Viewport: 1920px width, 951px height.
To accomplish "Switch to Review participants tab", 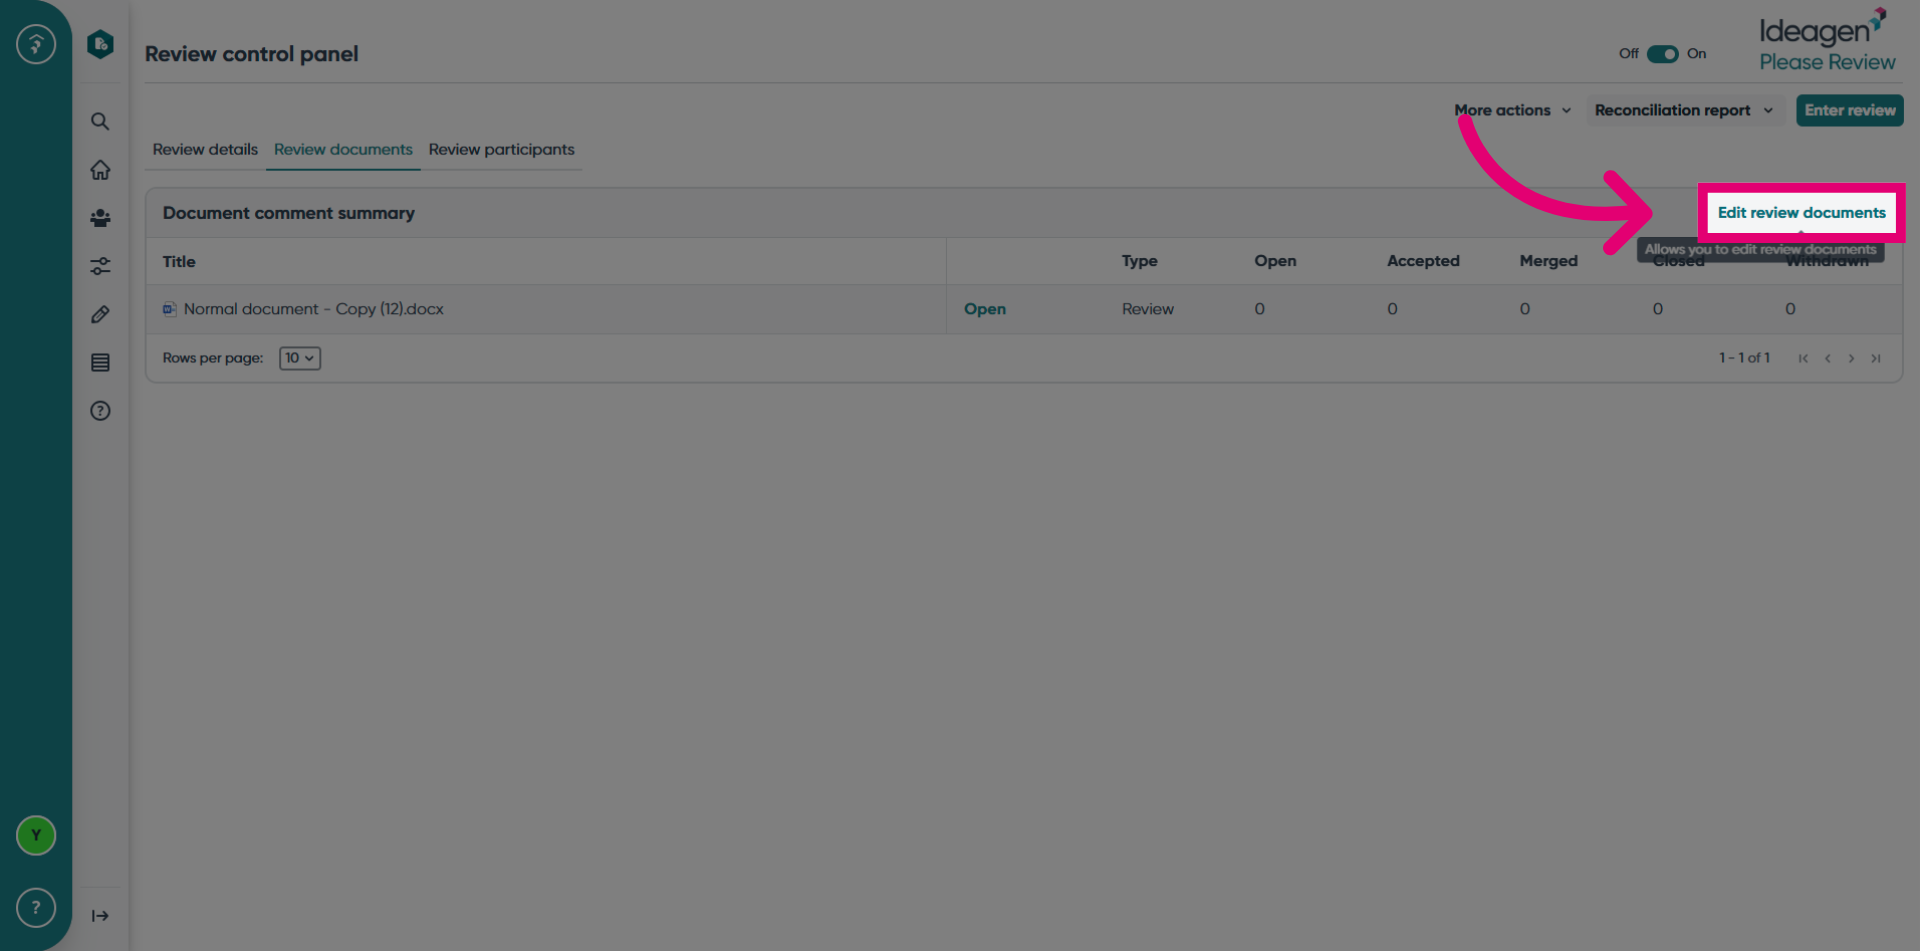I will pyautogui.click(x=501, y=149).
